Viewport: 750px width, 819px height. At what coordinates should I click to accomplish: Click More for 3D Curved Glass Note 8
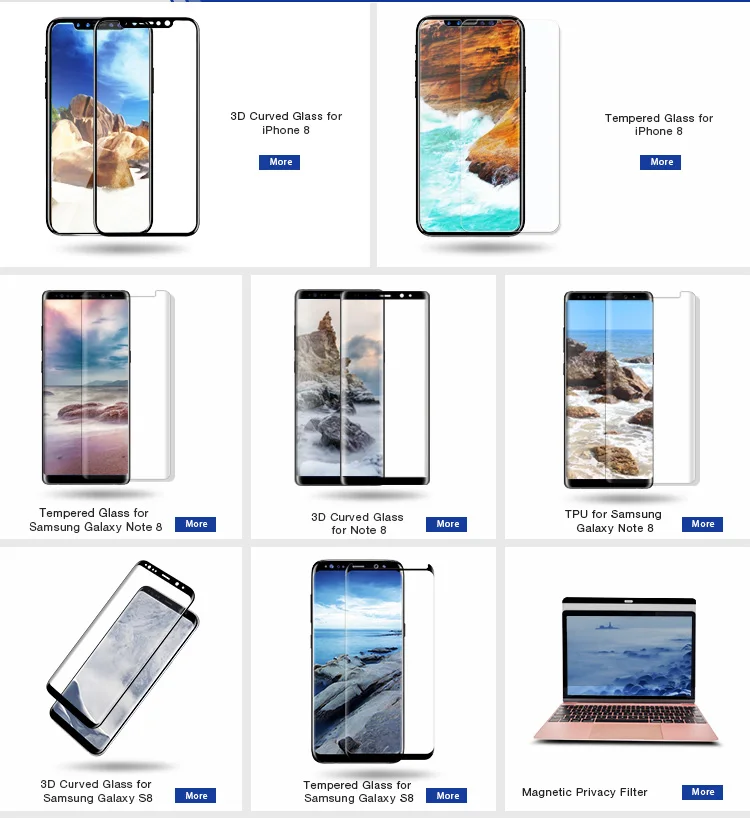(447, 524)
